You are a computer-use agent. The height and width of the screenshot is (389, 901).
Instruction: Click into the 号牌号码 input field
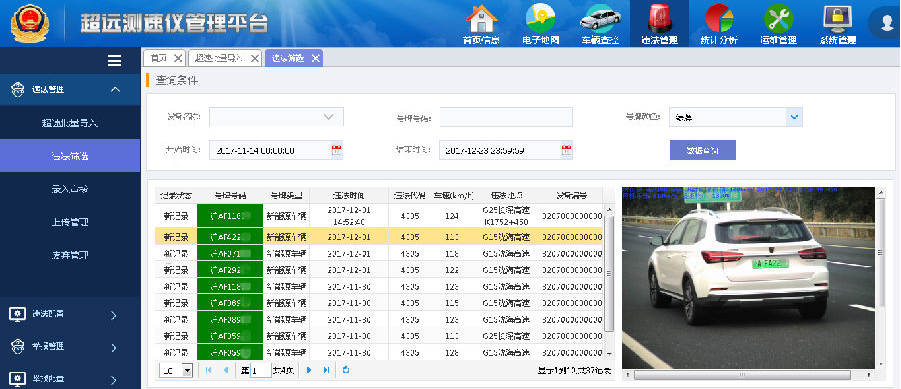point(506,117)
